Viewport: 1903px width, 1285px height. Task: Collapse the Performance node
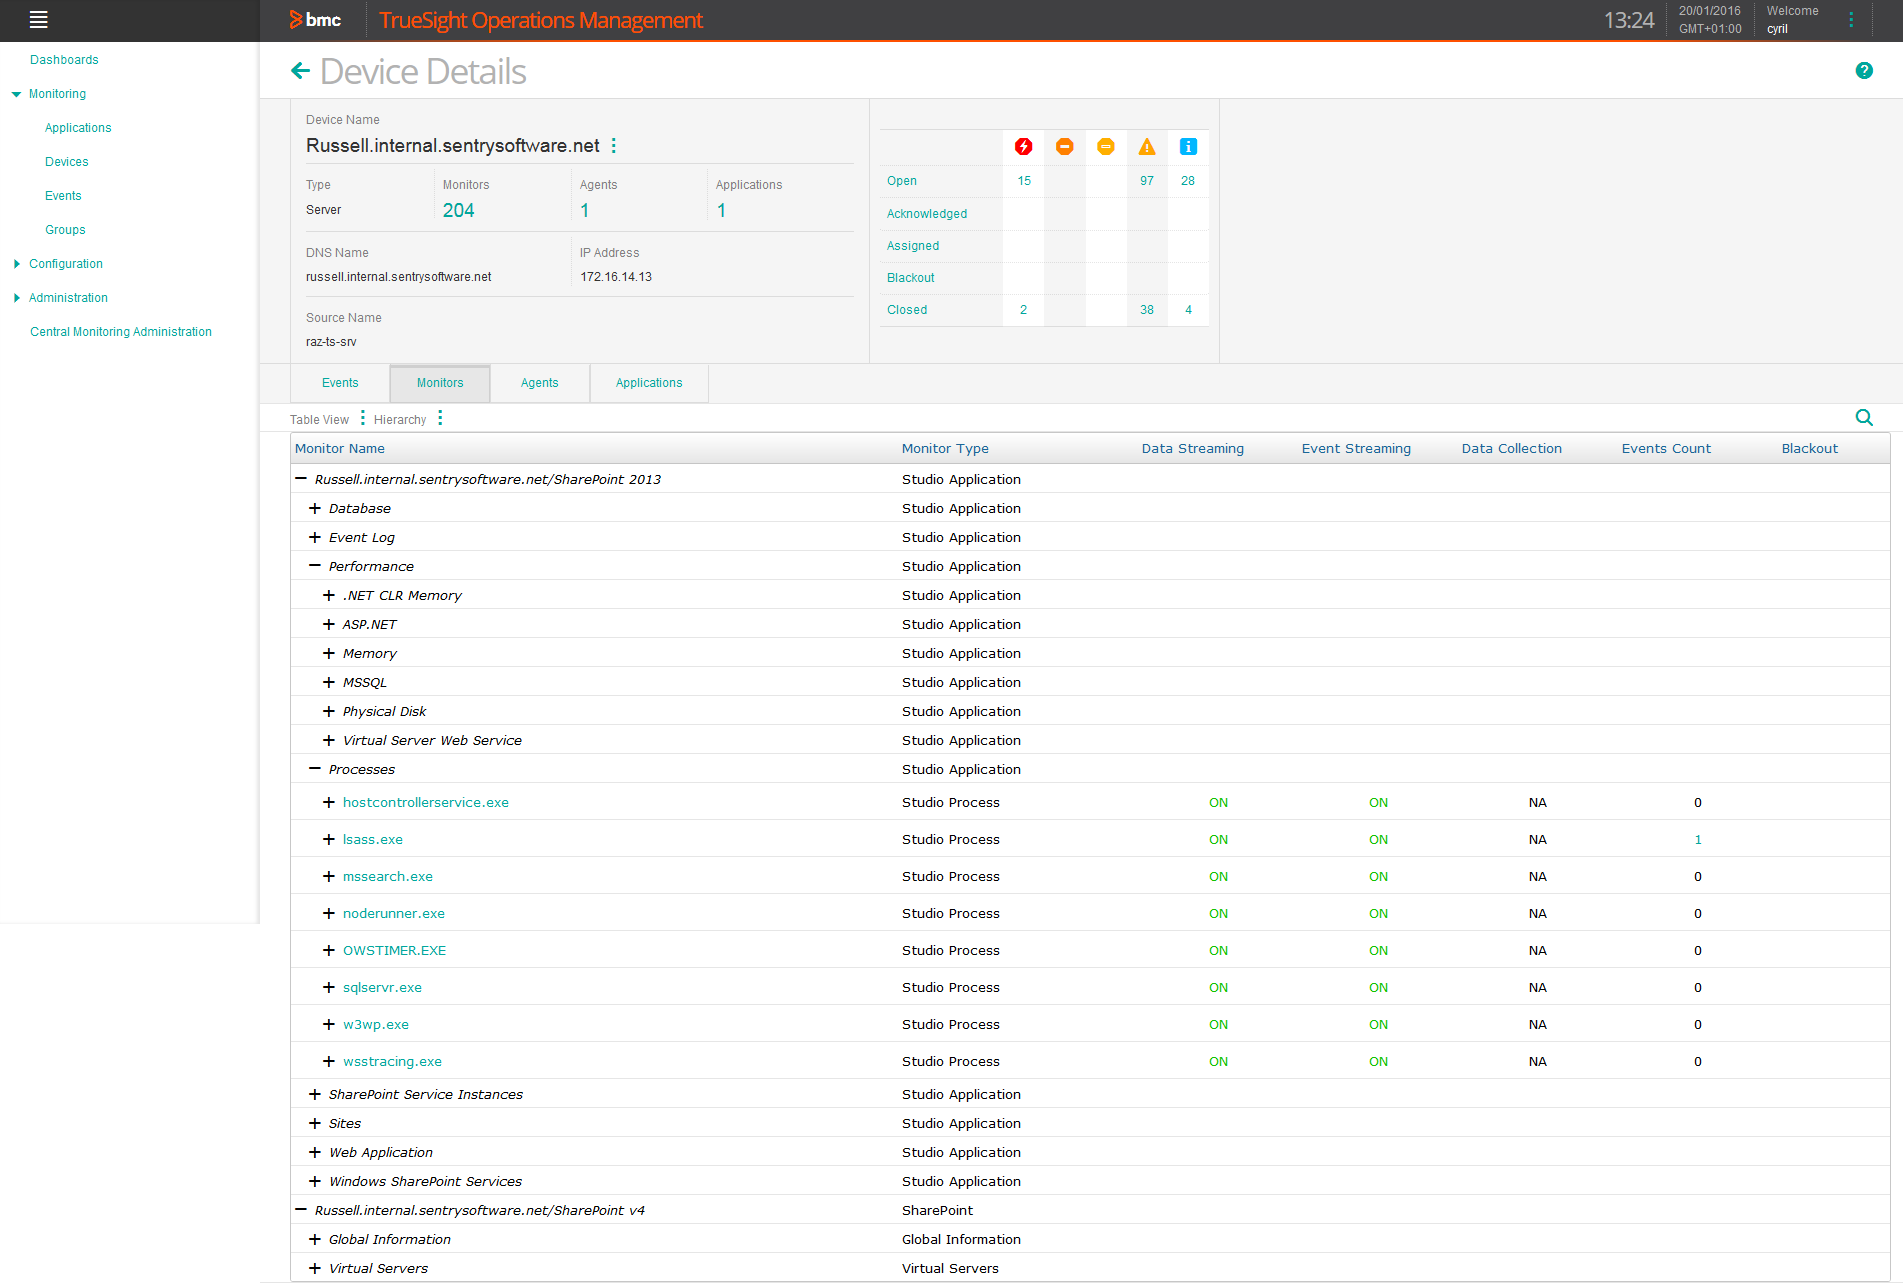(x=315, y=566)
